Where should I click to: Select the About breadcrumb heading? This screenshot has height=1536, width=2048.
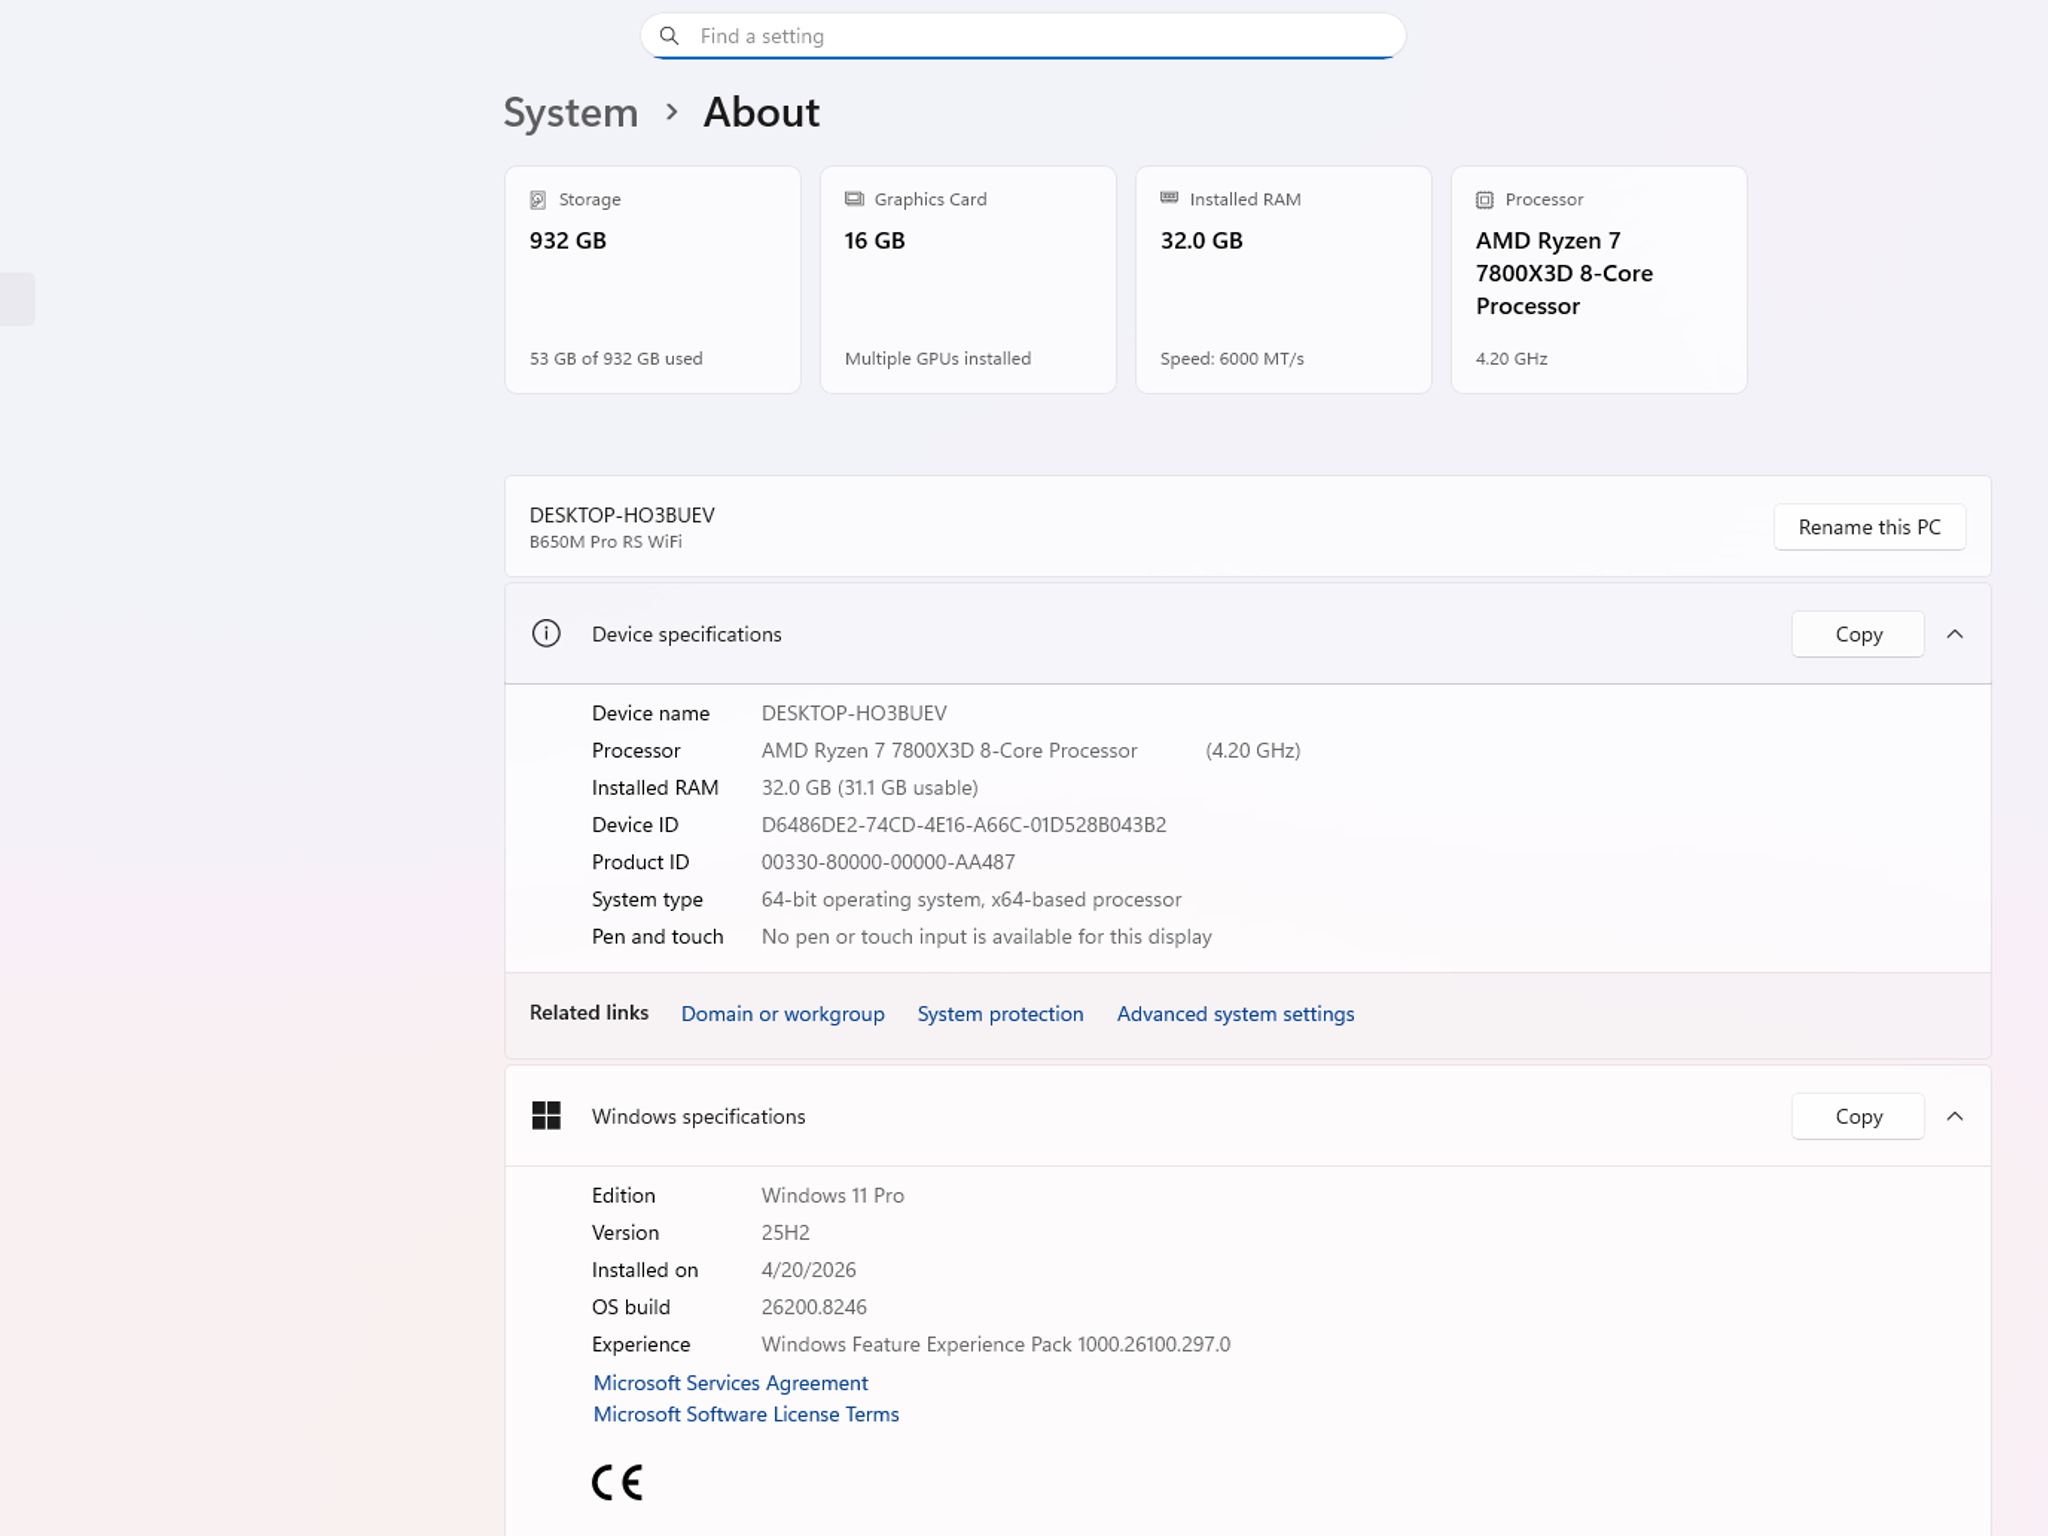tap(761, 112)
